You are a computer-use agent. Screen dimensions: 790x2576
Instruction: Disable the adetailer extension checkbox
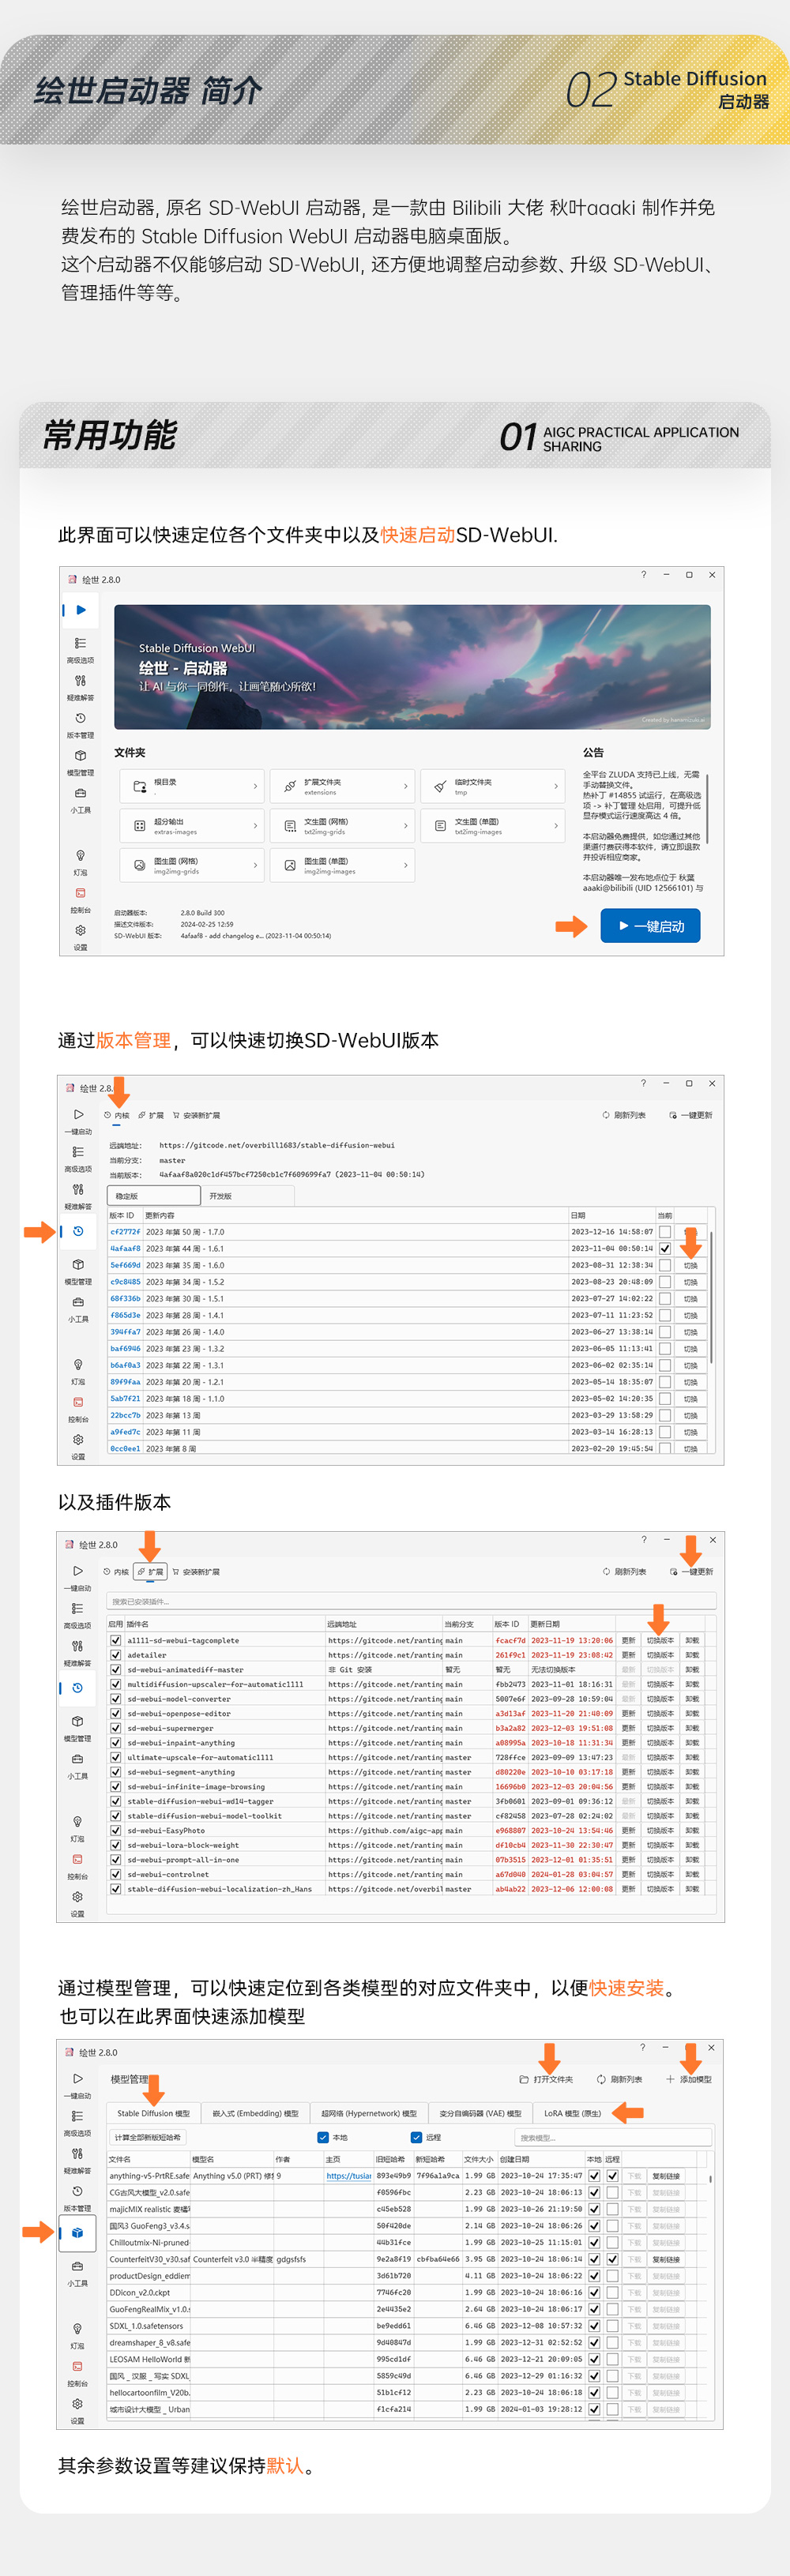pos(116,1655)
